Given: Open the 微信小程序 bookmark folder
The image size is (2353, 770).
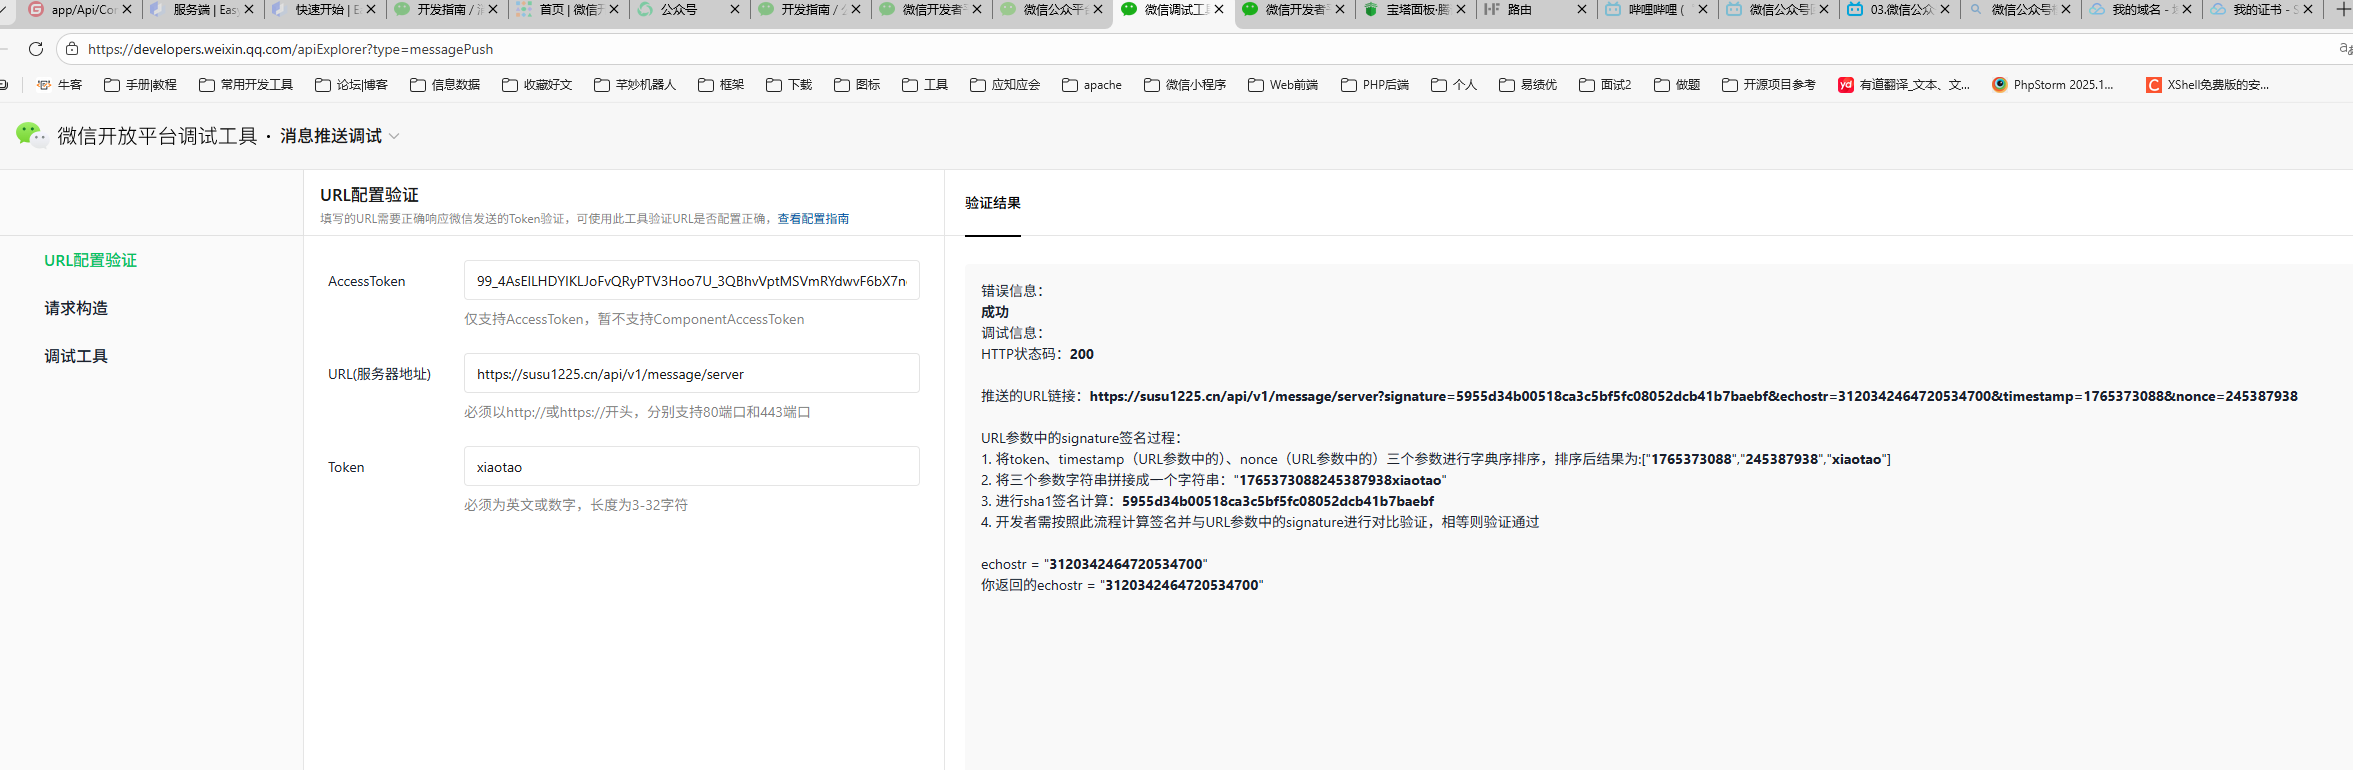Looking at the screenshot, I should point(1185,85).
